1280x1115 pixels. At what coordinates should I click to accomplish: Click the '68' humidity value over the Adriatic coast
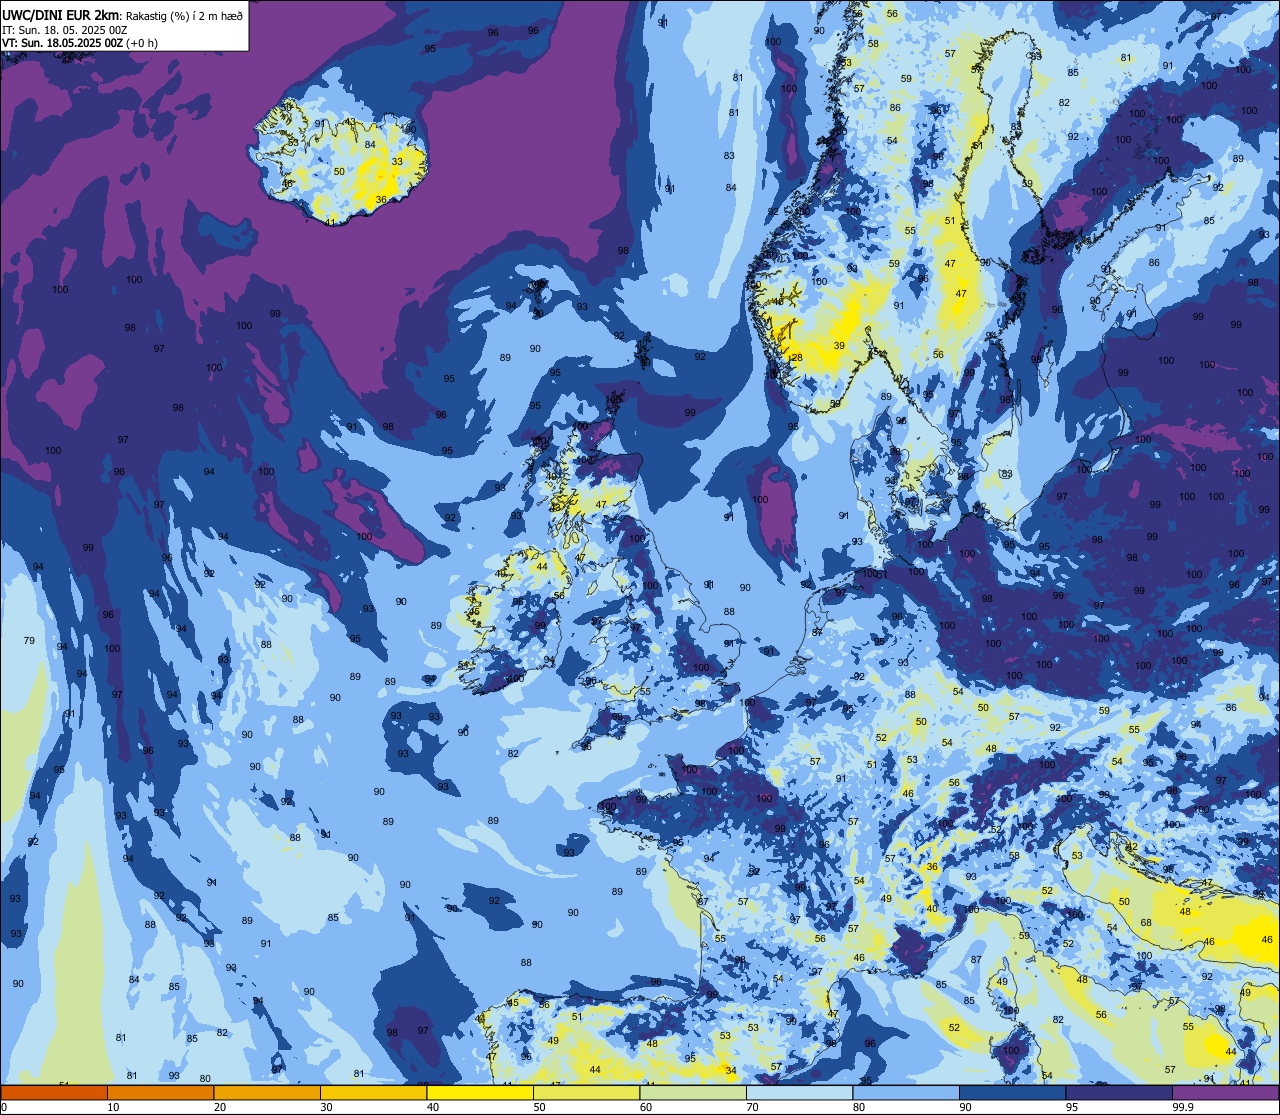(1146, 922)
